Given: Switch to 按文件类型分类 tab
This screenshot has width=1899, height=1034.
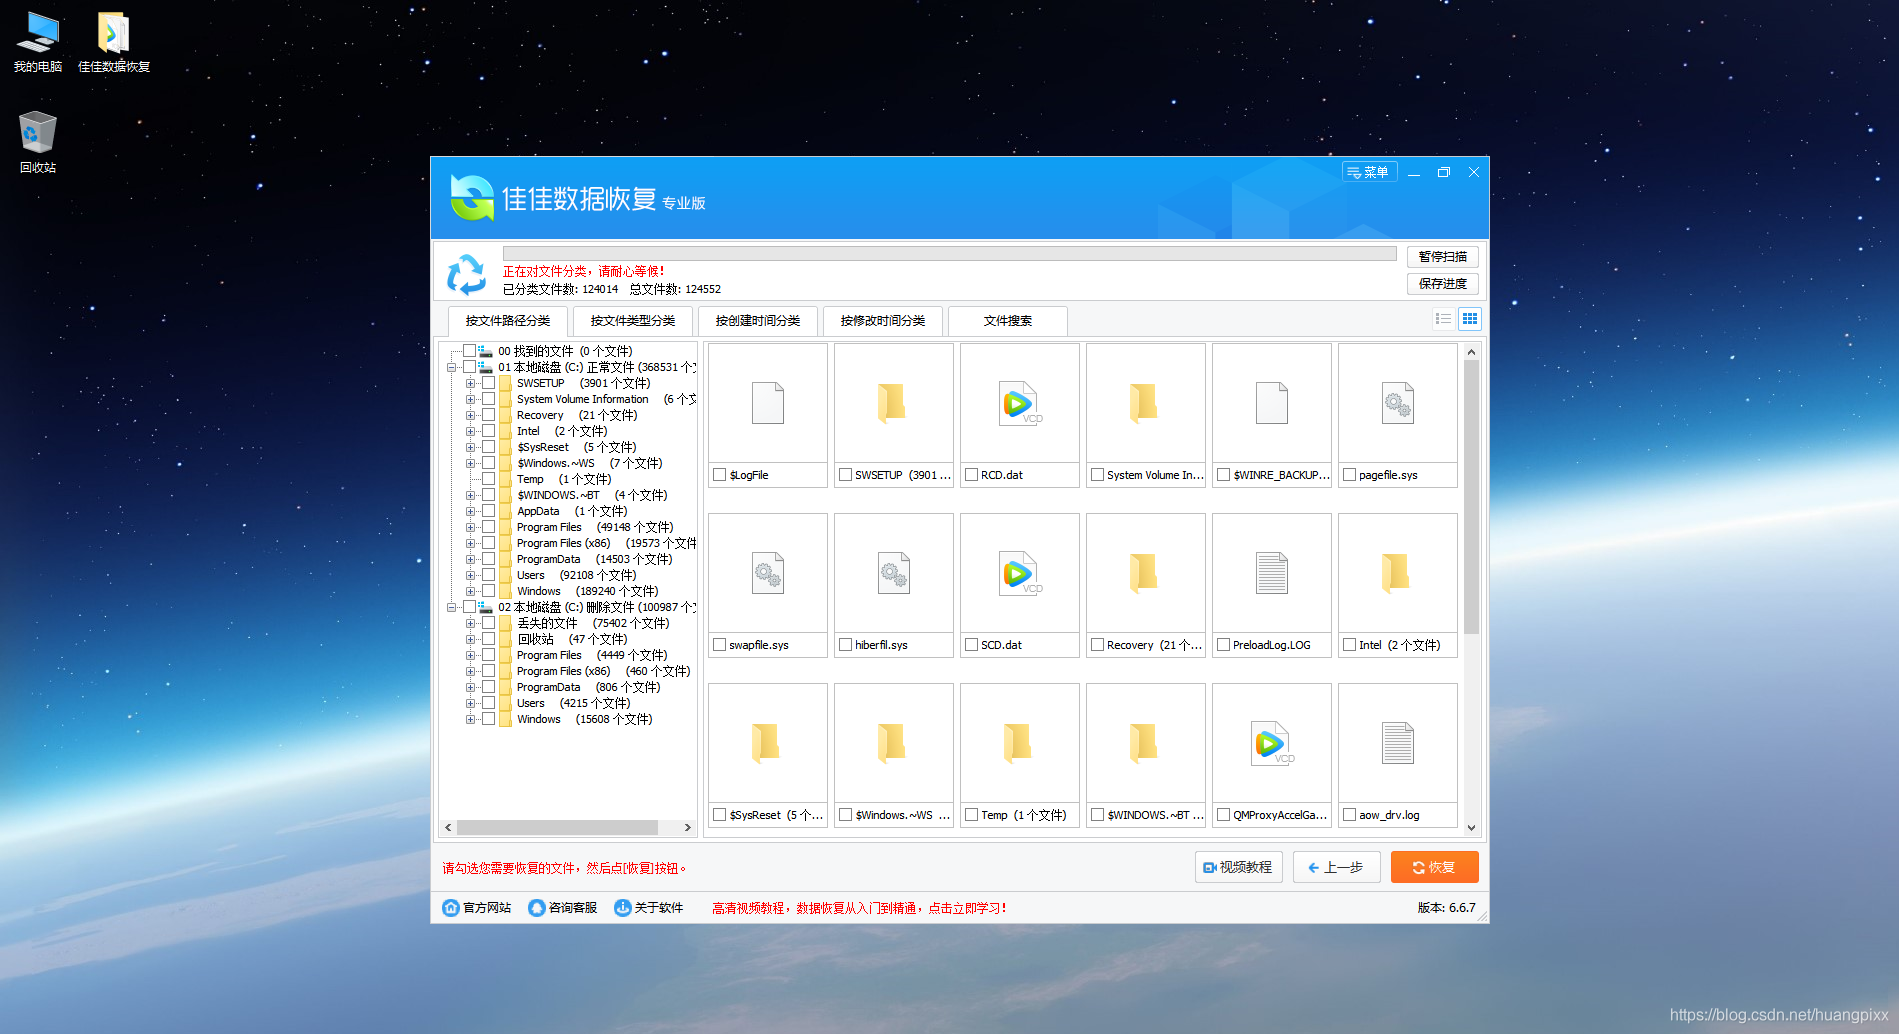Looking at the screenshot, I should point(631,321).
